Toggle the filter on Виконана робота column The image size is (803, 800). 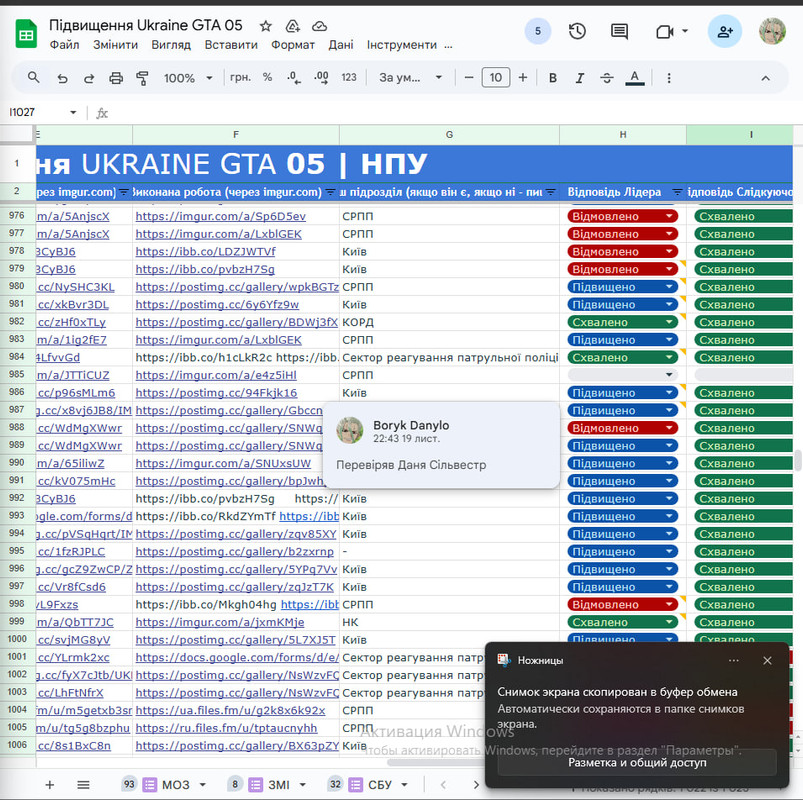tap(330, 192)
